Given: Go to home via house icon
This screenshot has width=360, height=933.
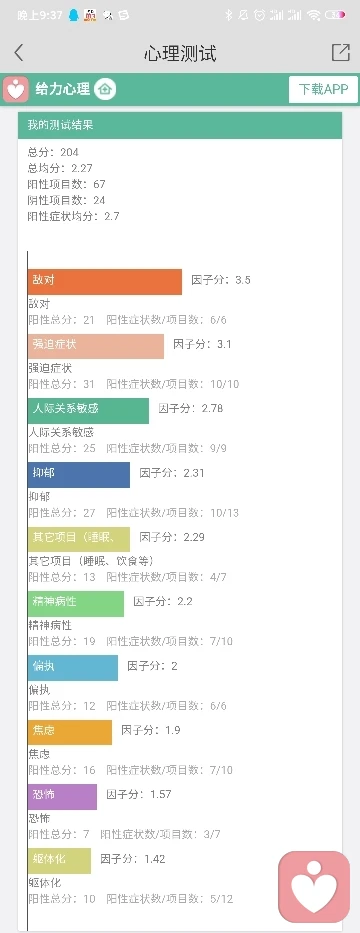Looking at the screenshot, I should [x=105, y=89].
